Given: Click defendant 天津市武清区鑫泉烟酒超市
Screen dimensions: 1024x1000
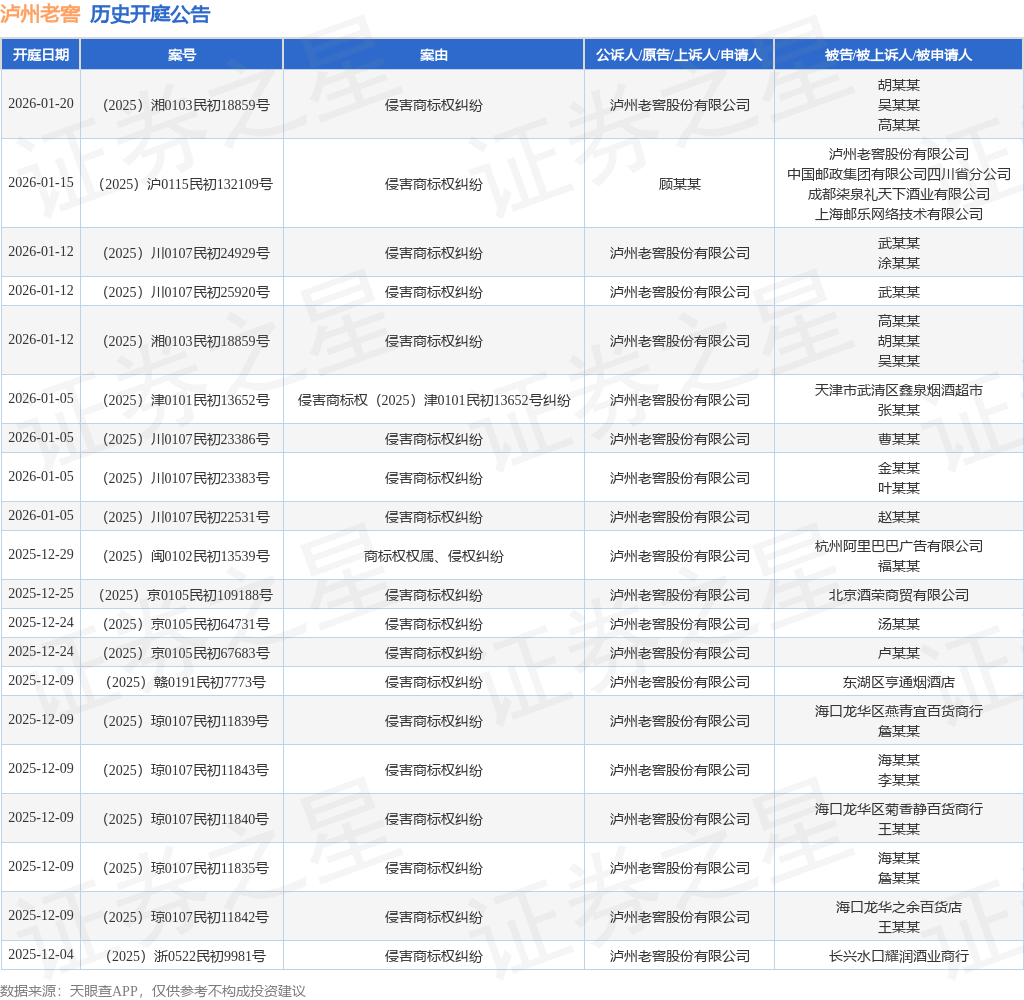Looking at the screenshot, I should tap(899, 390).
